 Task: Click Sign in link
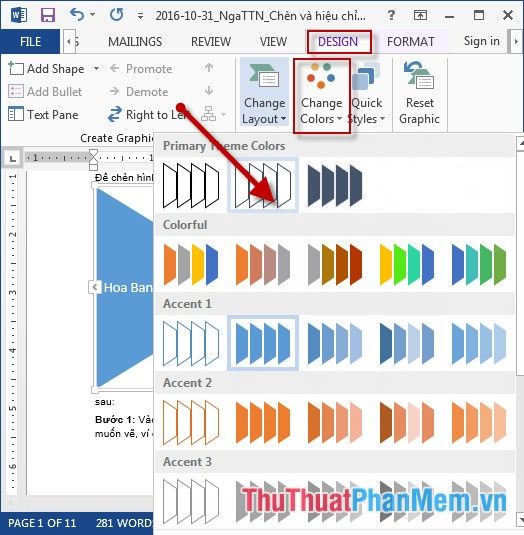481,41
